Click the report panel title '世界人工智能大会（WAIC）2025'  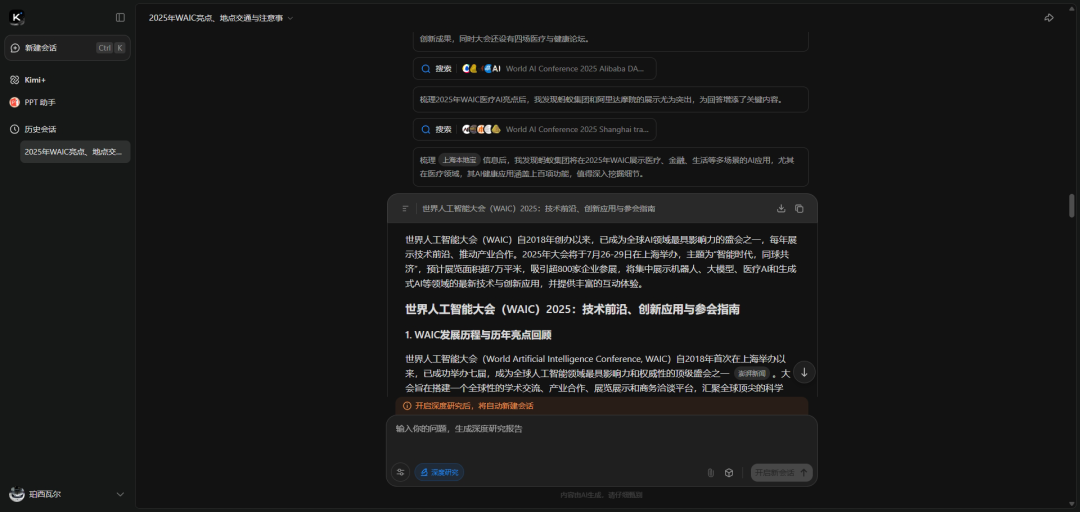(539, 208)
